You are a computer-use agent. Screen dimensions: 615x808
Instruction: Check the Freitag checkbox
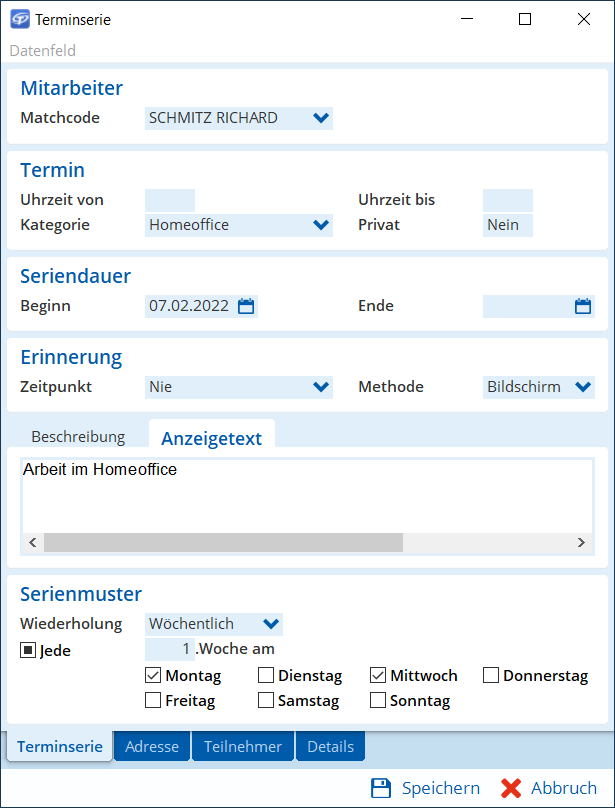[x=153, y=700]
